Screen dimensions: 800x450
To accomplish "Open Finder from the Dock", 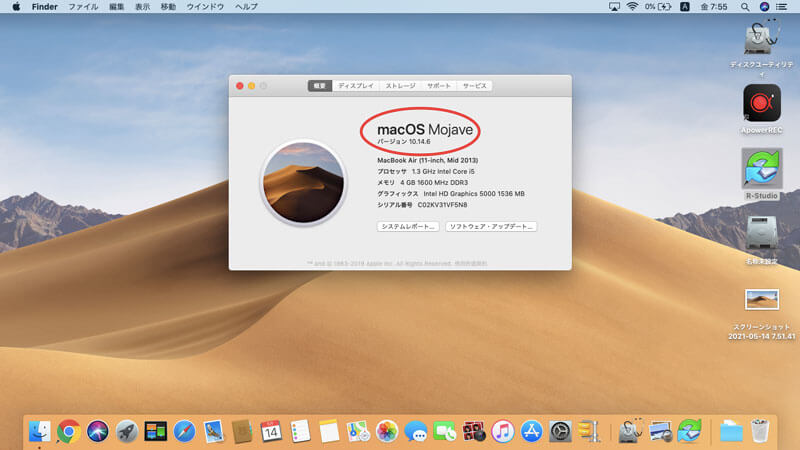I will tap(40, 432).
